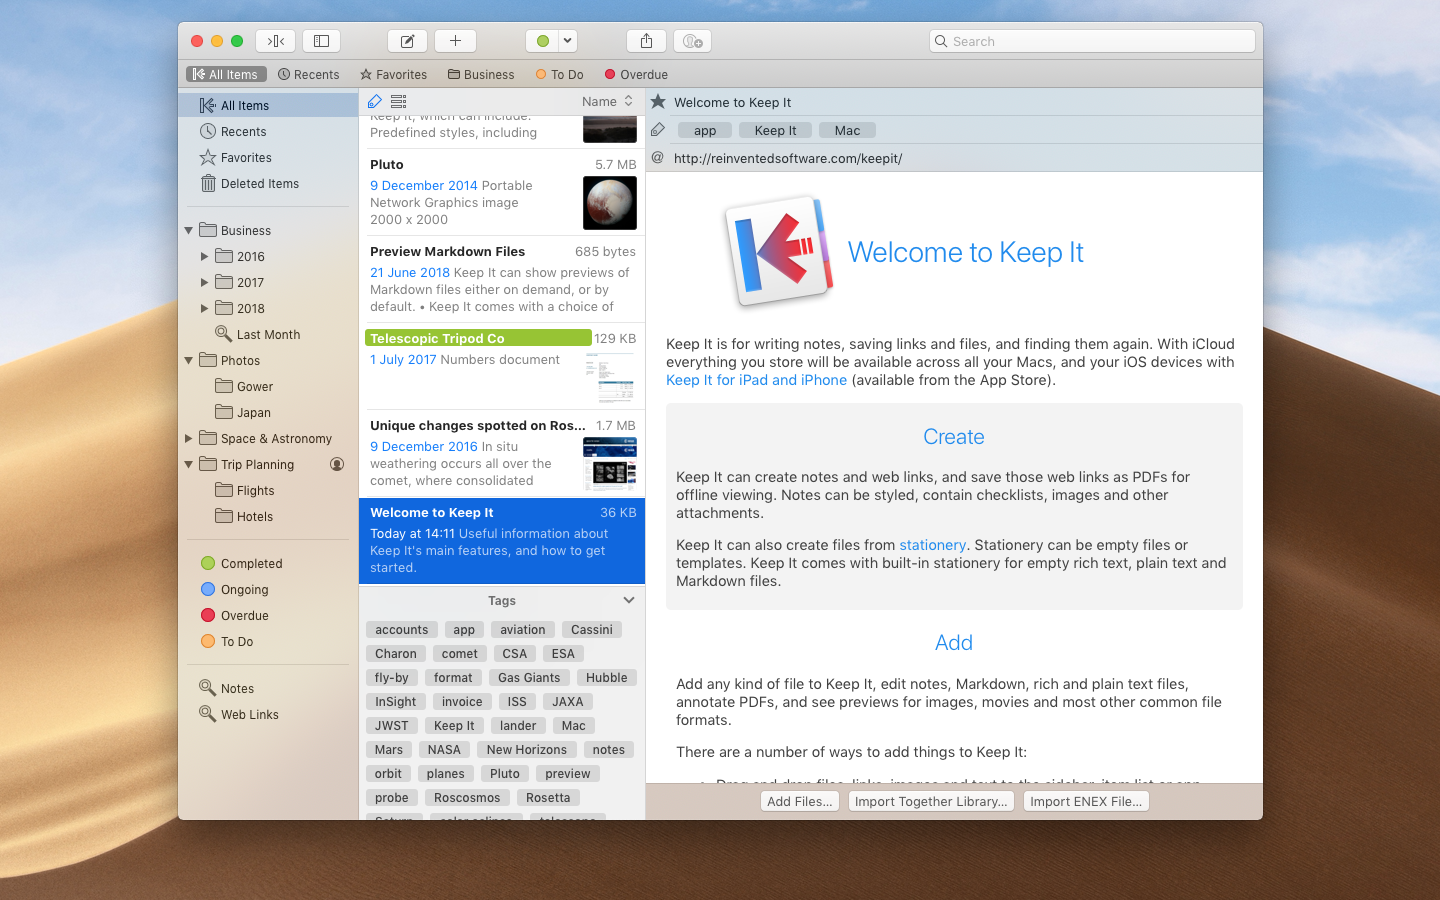Select the blue Ongoing label

click(268, 589)
